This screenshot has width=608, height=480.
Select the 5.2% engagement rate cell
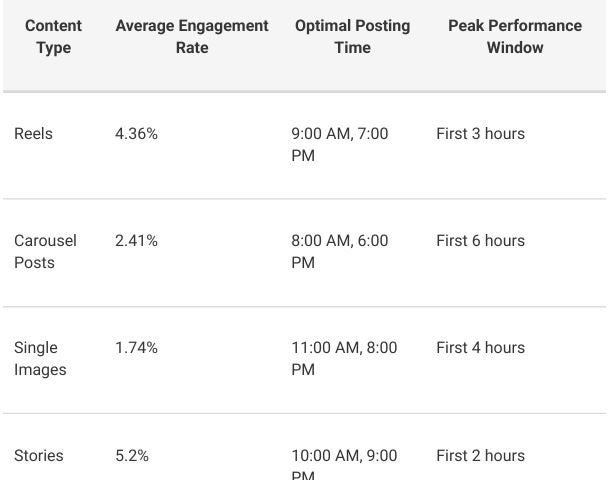click(x=132, y=456)
